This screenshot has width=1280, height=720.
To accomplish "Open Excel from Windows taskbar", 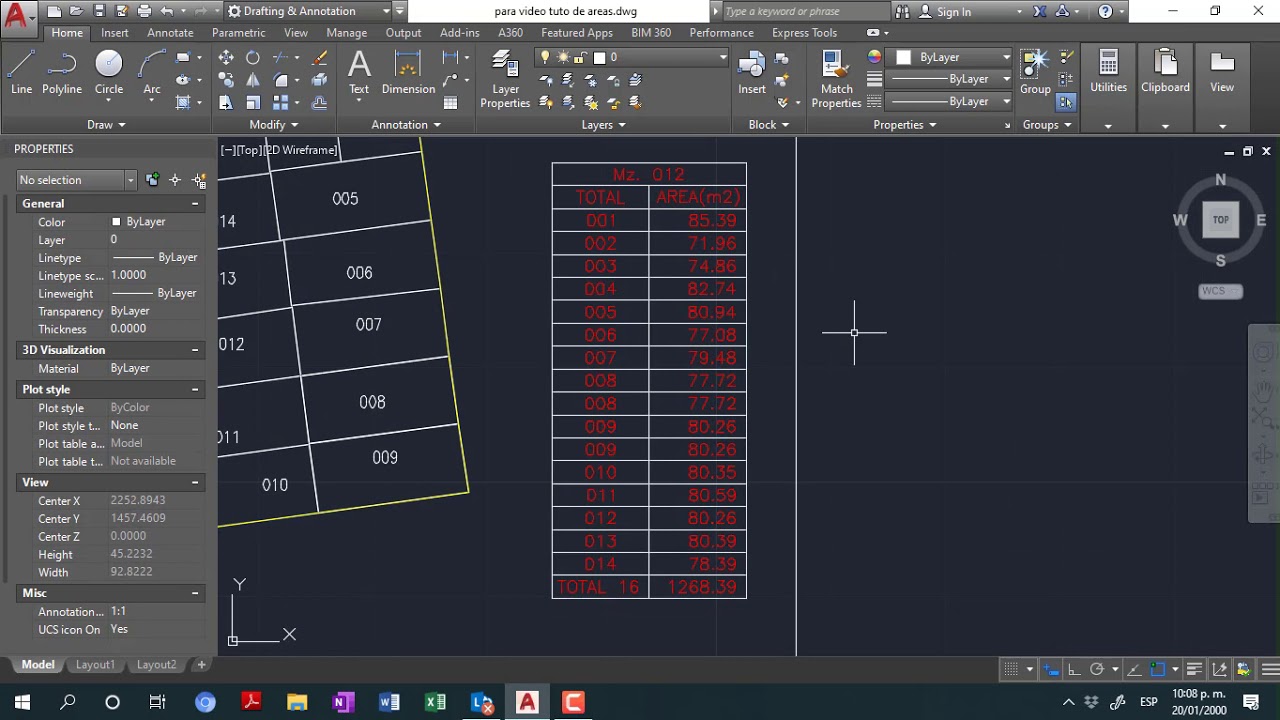I will (x=435, y=702).
